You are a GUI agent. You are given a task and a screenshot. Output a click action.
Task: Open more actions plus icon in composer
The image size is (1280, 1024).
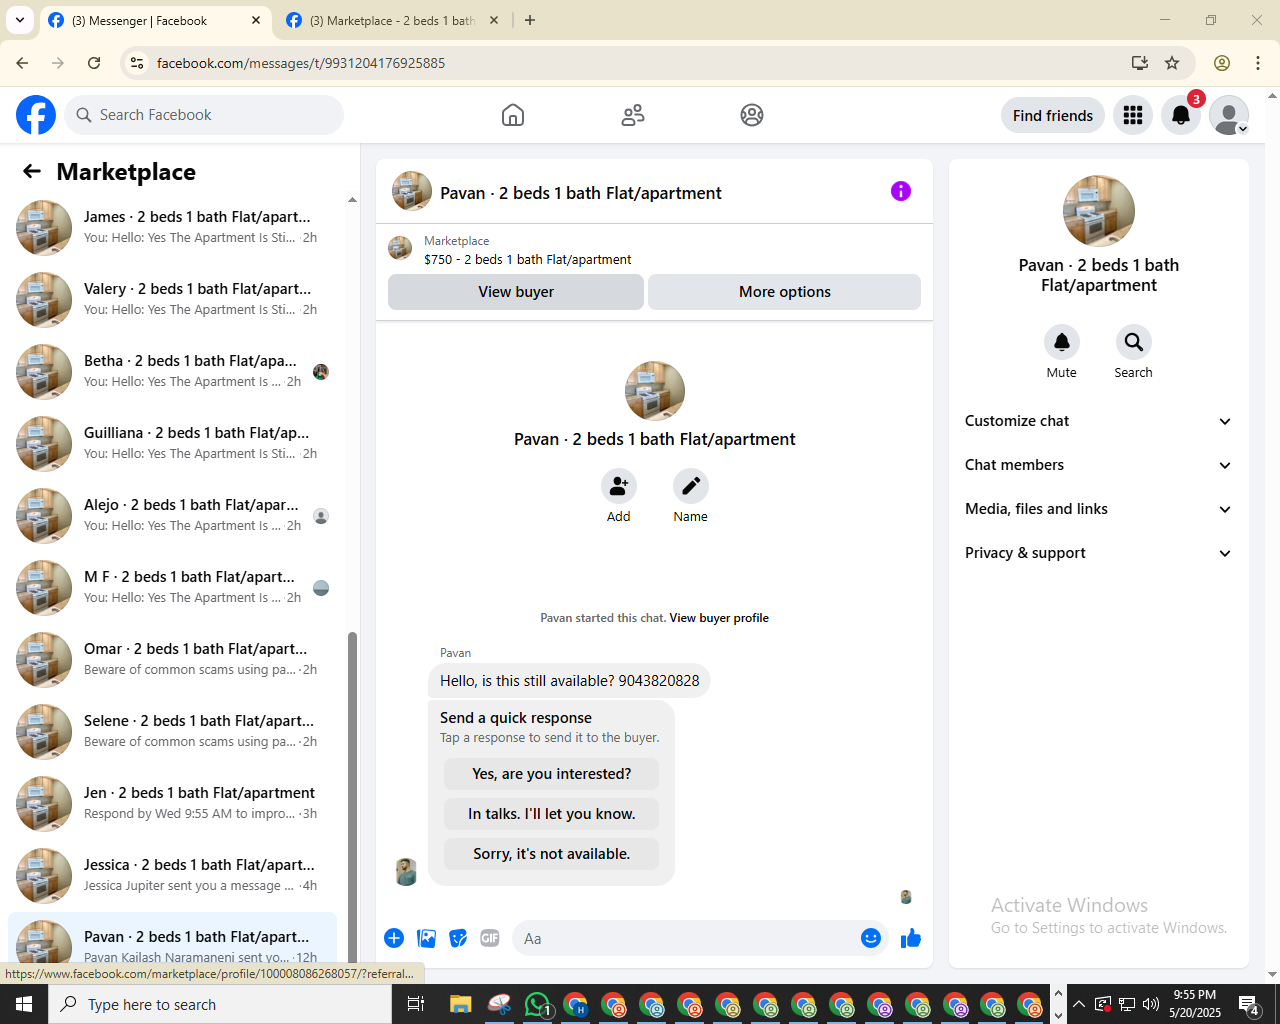(x=394, y=938)
